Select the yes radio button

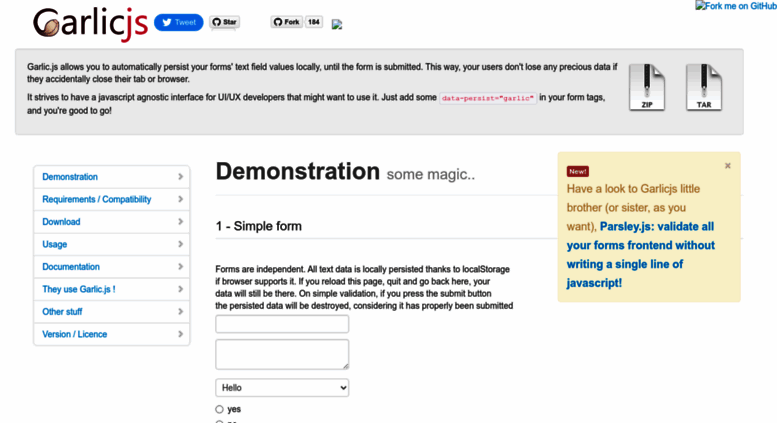click(219, 409)
